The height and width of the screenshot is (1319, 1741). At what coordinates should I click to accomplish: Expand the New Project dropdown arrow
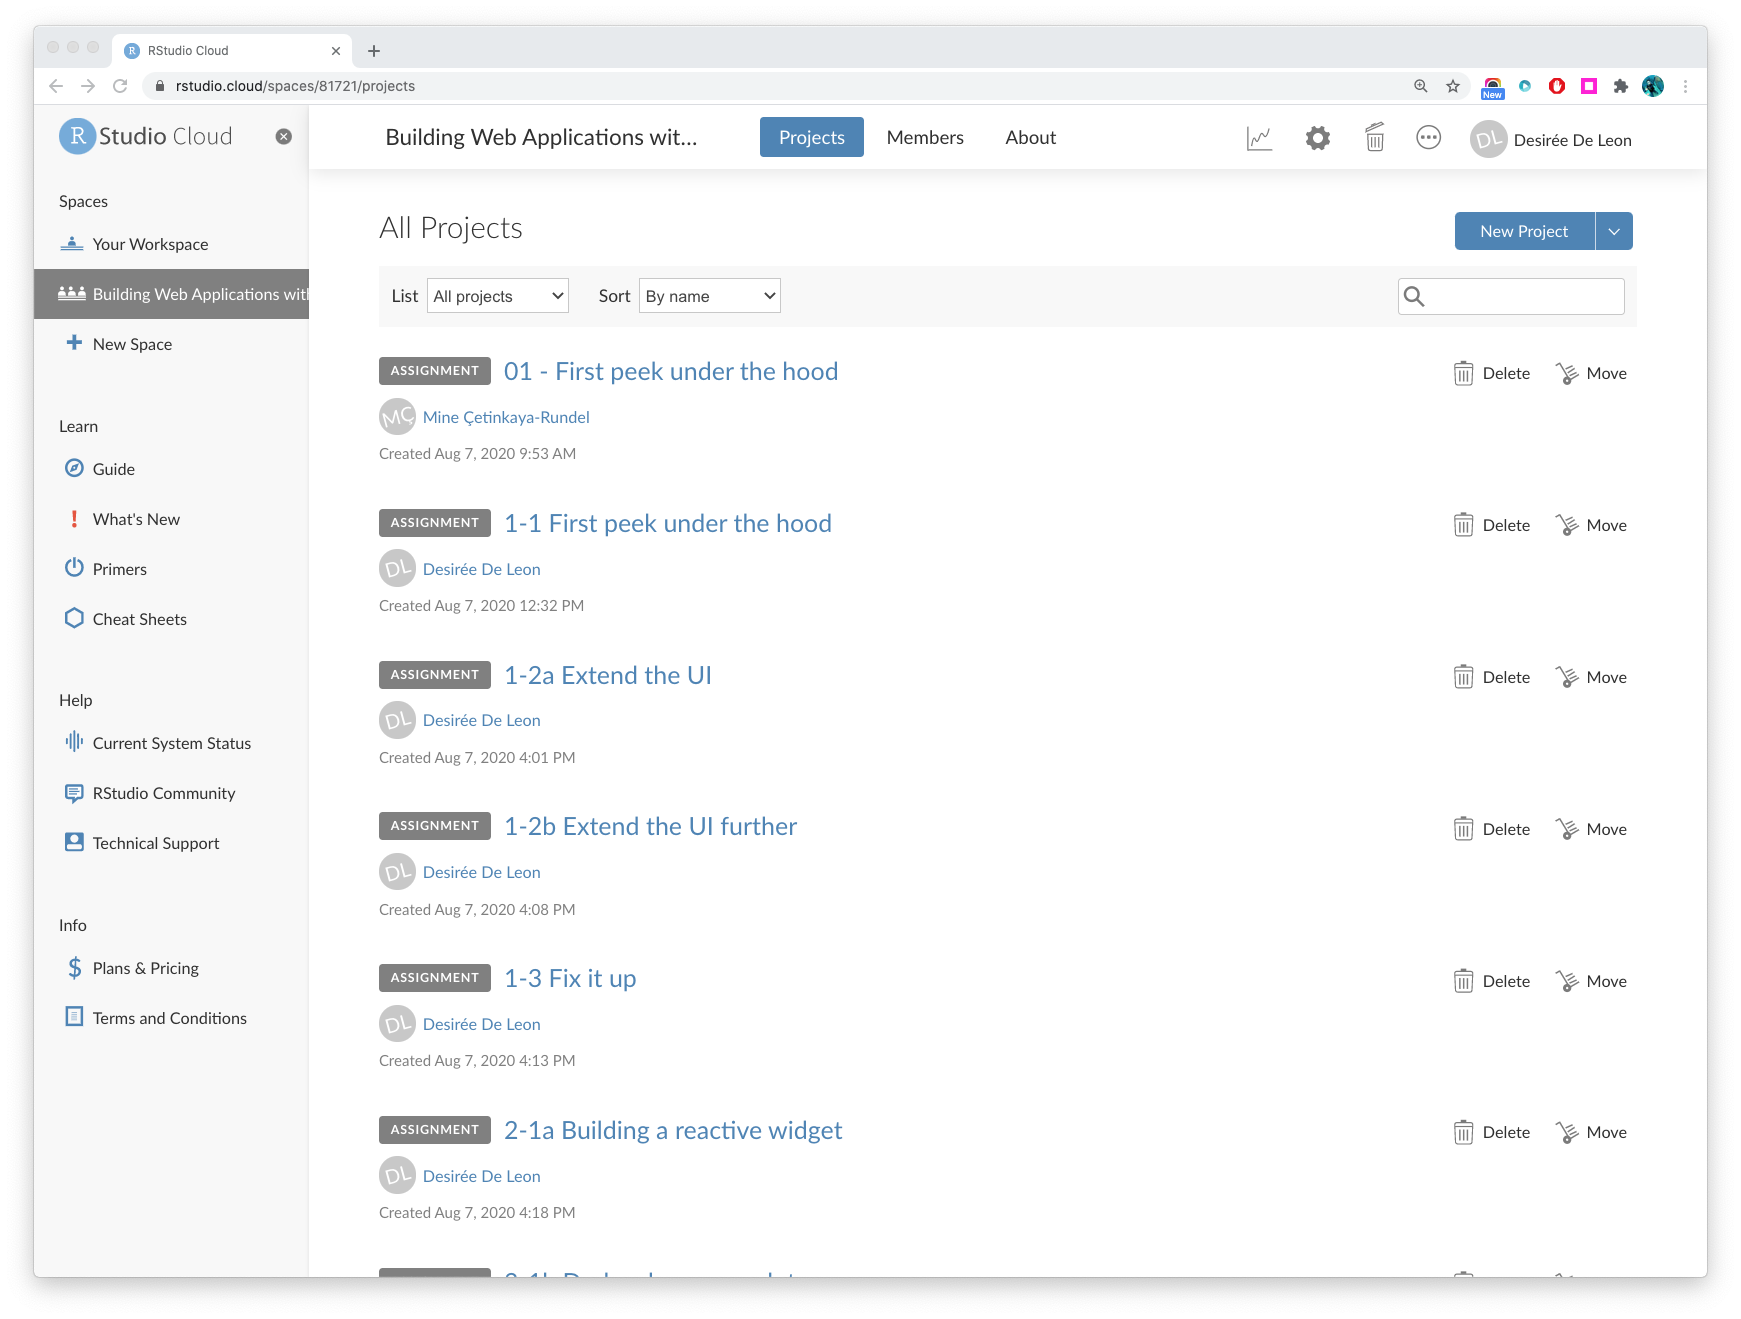tap(1614, 231)
